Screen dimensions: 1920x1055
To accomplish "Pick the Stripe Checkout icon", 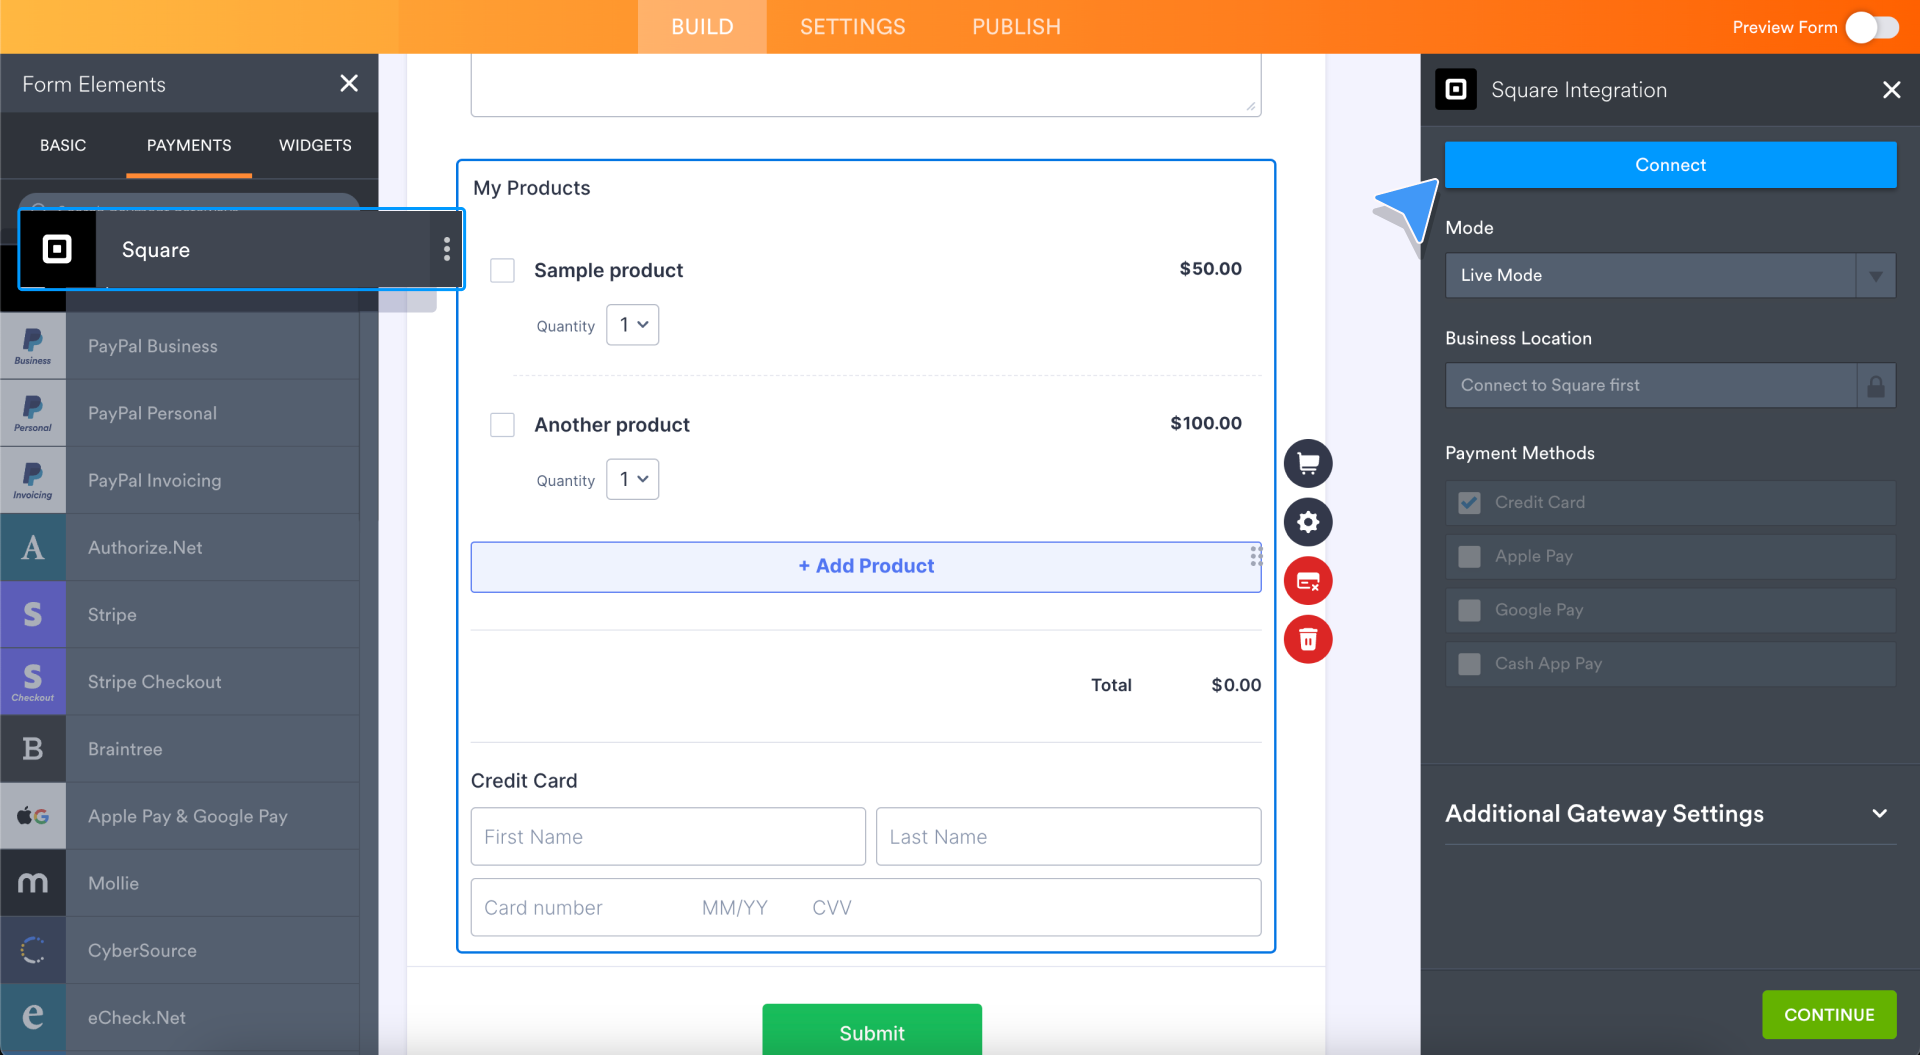I will click(x=33, y=681).
